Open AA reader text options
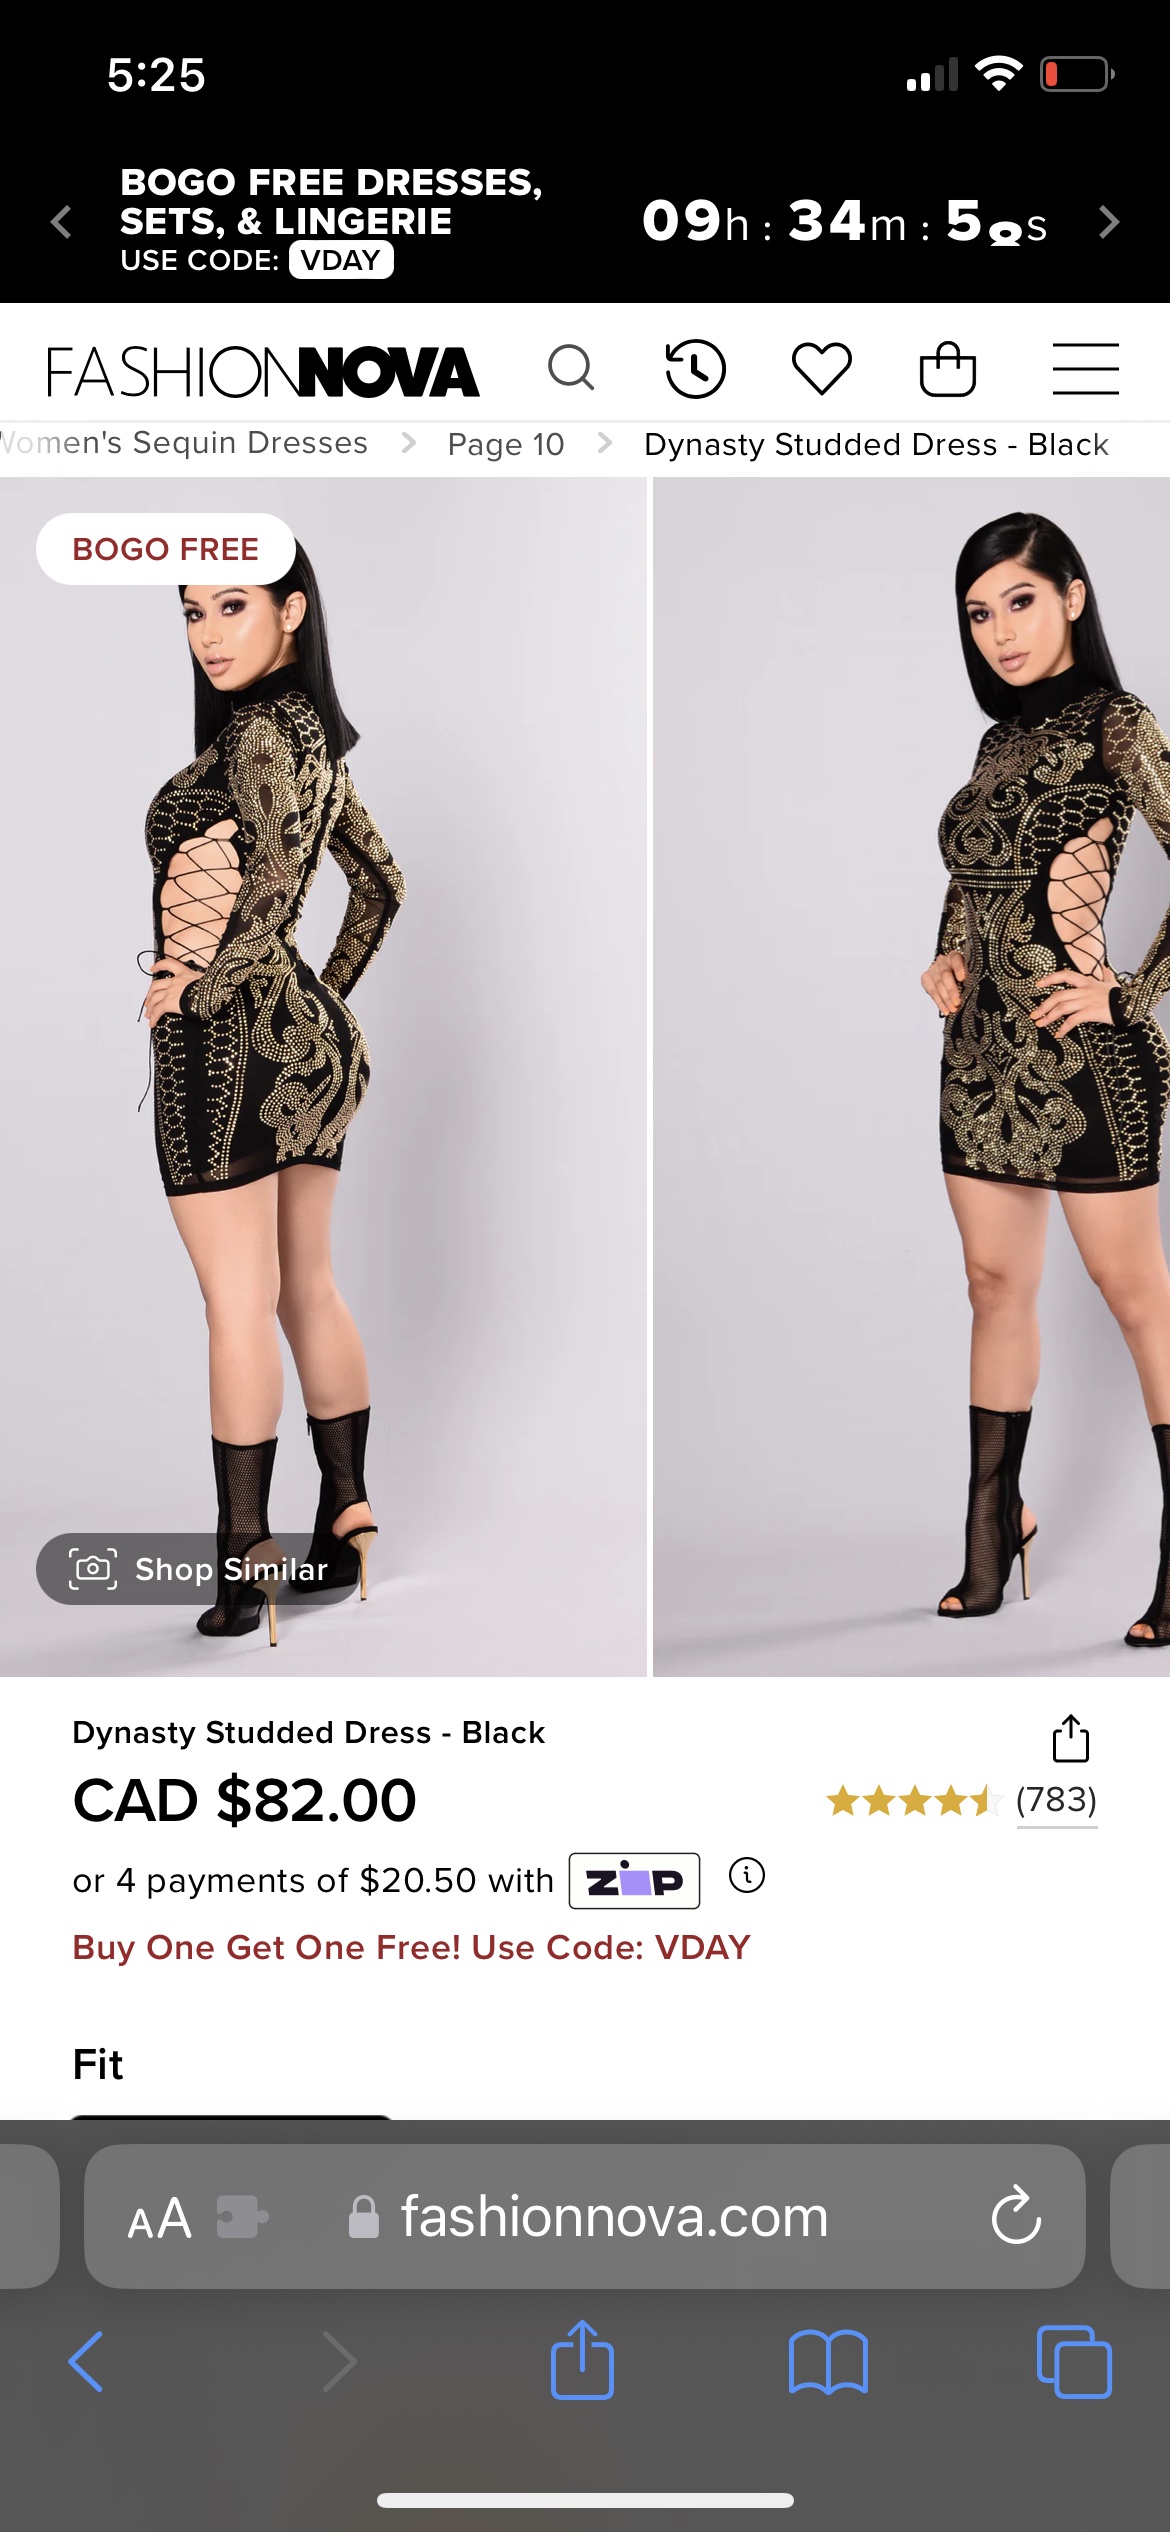The height and width of the screenshot is (2532, 1170). click(159, 2218)
